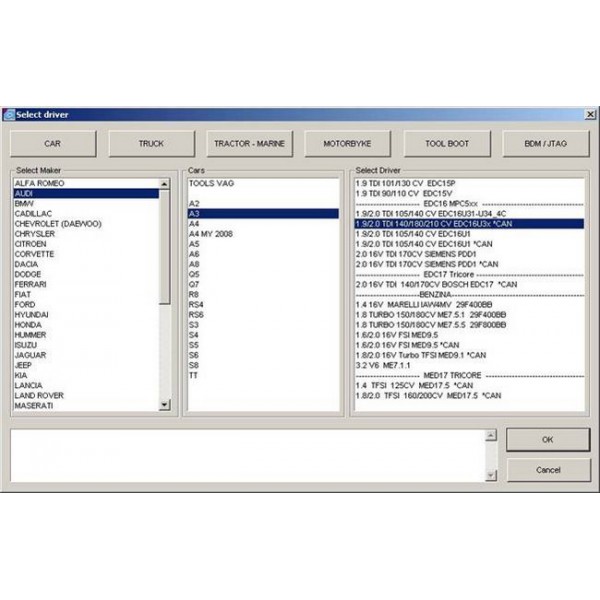Select DACIA maker

(x=86, y=264)
